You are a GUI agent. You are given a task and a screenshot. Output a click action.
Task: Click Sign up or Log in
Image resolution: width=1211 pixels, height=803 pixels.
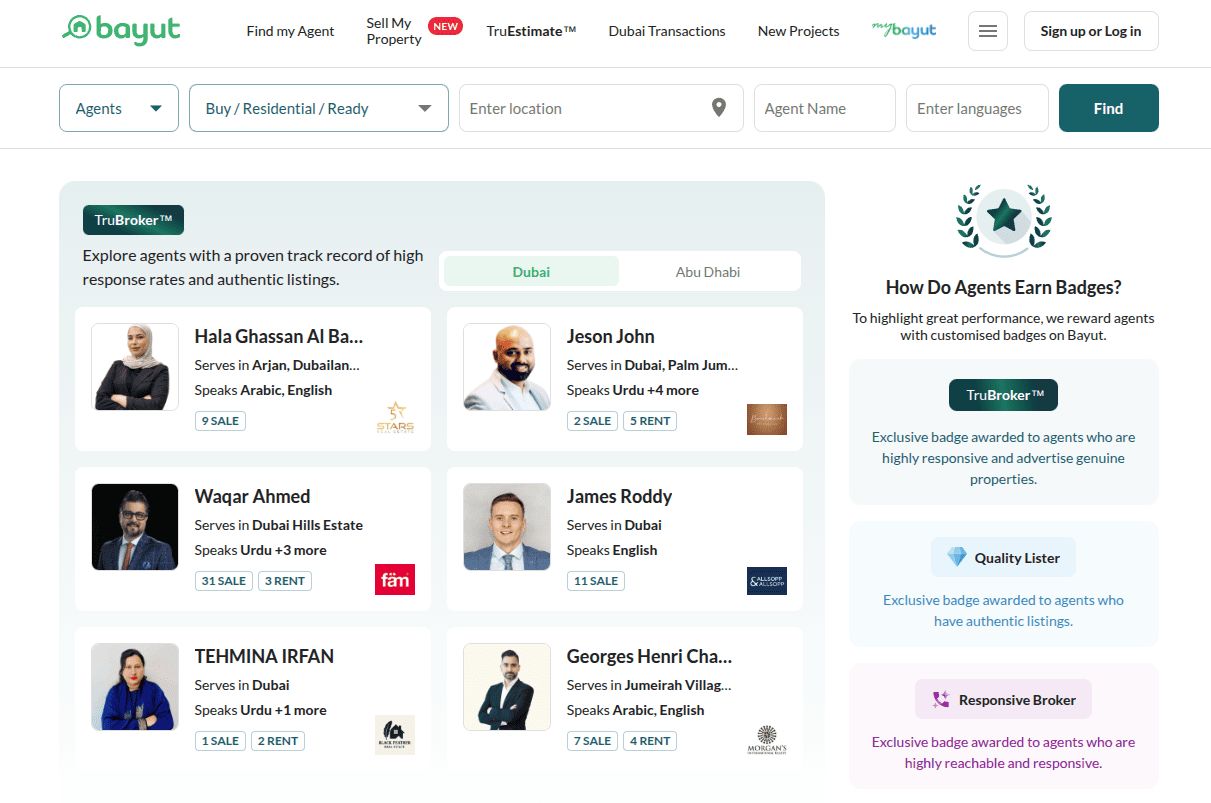click(x=1090, y=31)
